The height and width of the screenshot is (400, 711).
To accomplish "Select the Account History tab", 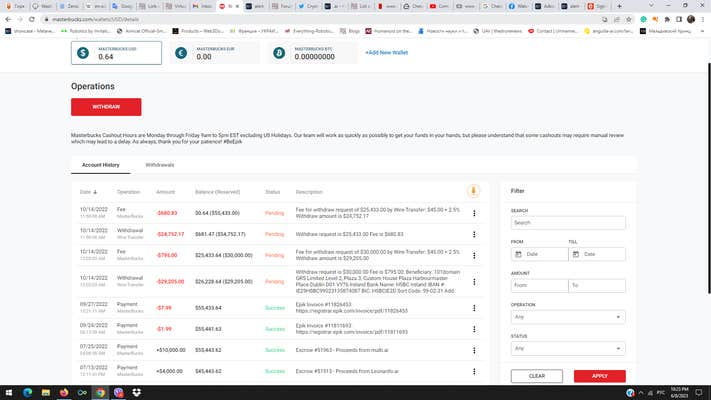I will (x=101, y=164).
